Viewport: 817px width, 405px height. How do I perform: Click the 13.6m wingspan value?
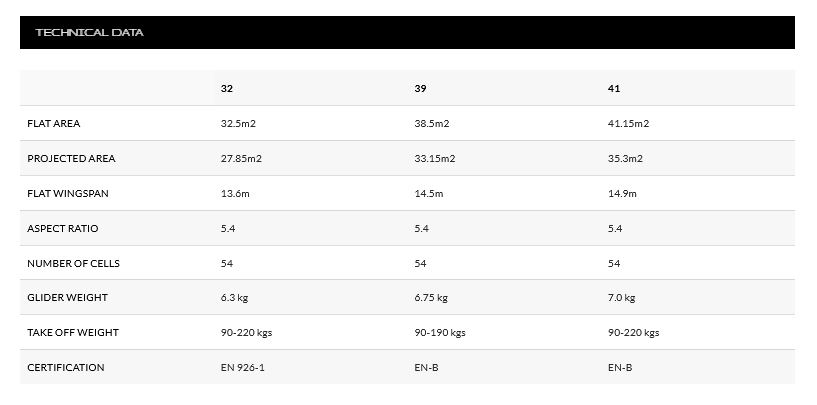pyautogui.click(x=235, y=193)
